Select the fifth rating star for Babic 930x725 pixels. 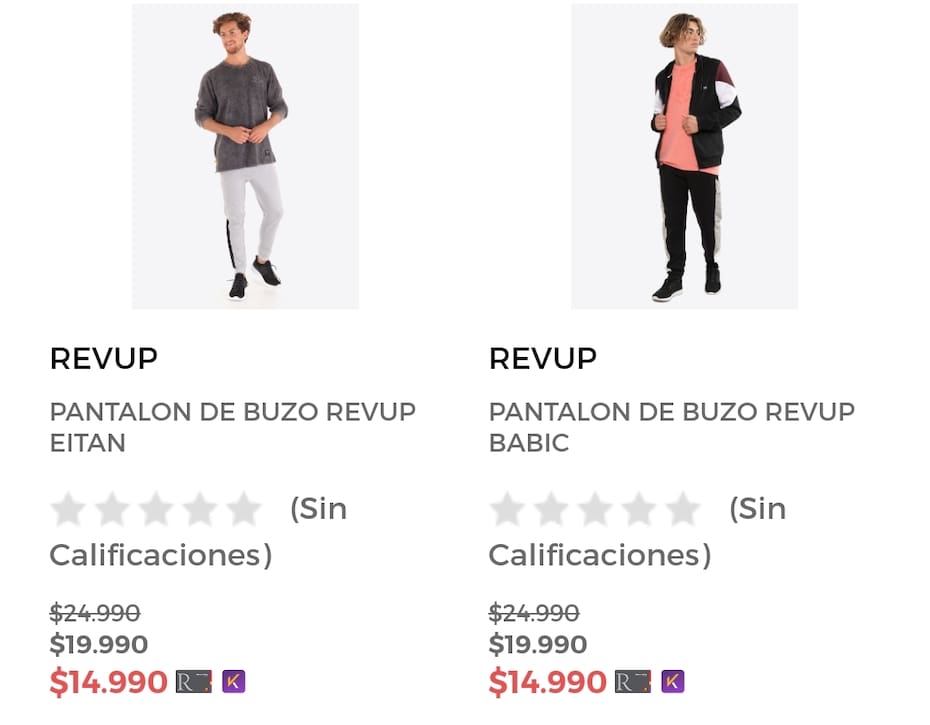tap(683, 509)
